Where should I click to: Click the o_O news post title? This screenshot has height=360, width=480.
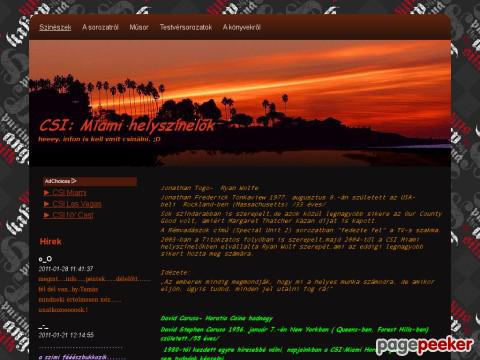(x=45, y=259)
